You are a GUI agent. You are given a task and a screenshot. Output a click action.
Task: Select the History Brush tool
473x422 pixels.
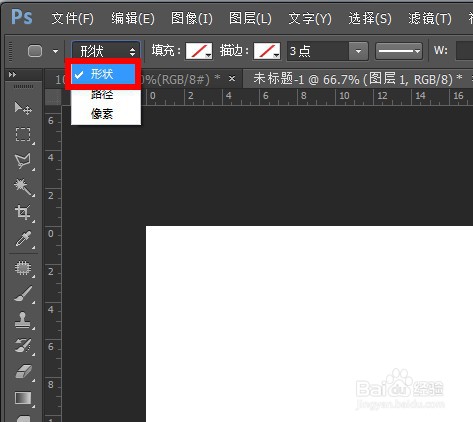pyautogui.click(x=23, y=346)
